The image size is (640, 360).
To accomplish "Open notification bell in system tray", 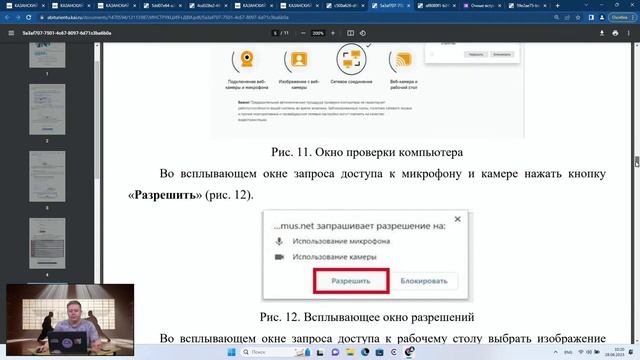I will coord(631,352).
